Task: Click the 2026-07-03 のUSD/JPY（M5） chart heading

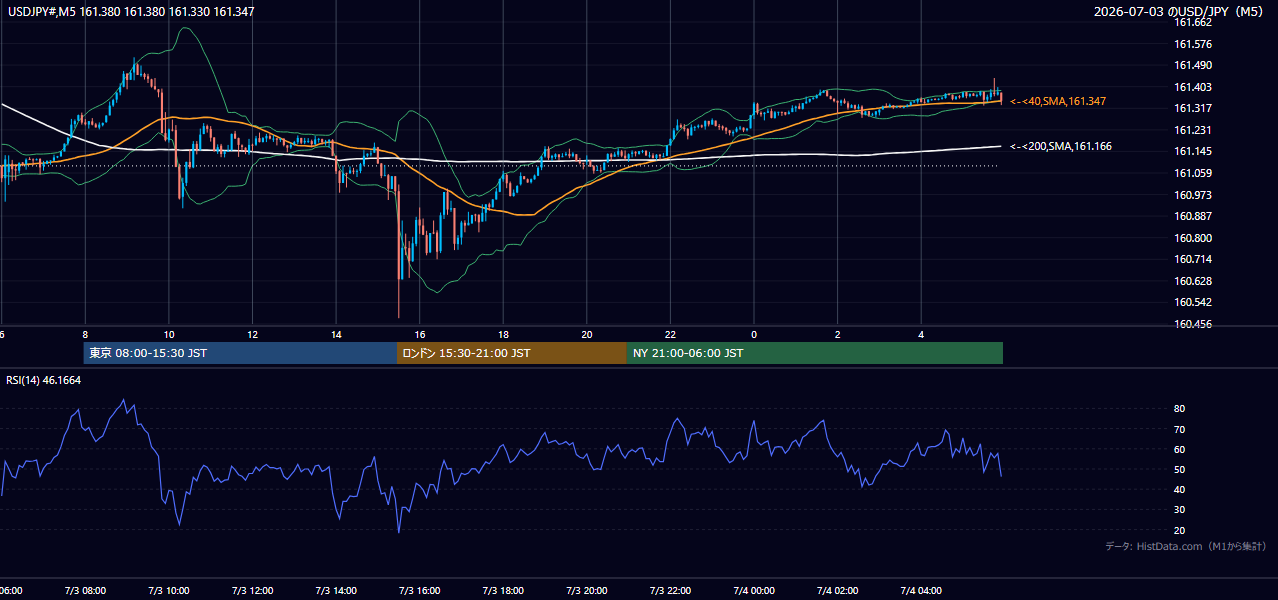Action: 1180,12
